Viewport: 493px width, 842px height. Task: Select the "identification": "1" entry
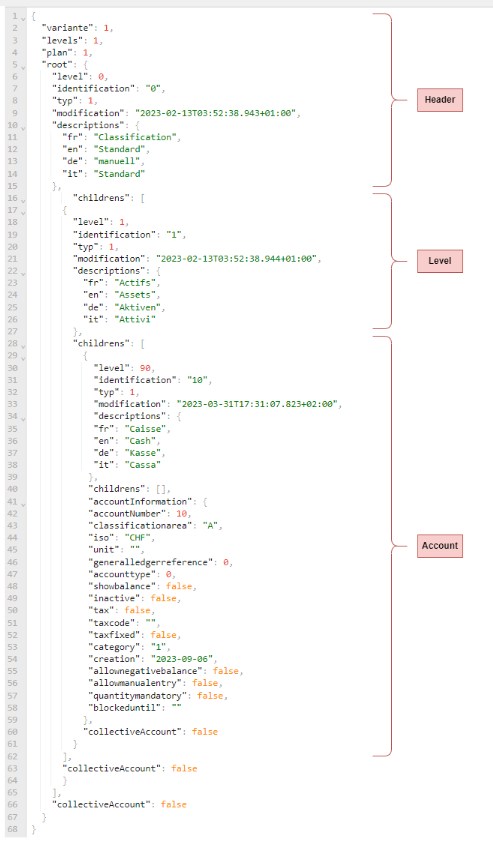[129, 234]
